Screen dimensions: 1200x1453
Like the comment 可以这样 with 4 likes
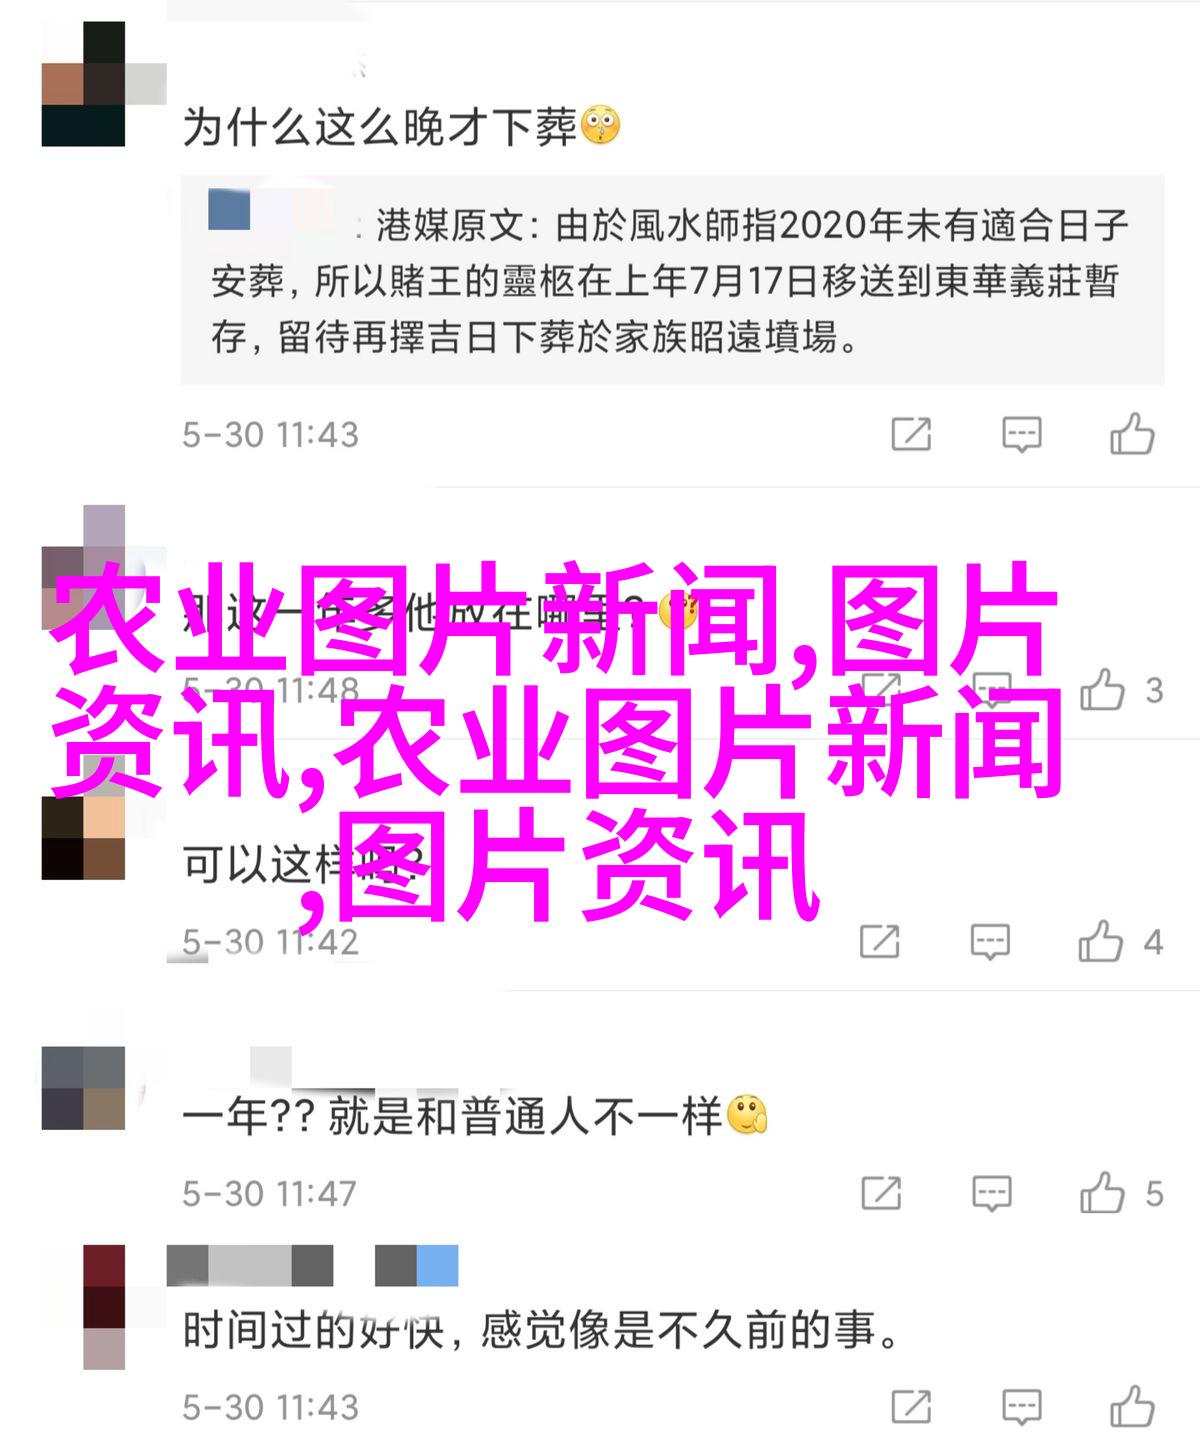[1101, 942]
